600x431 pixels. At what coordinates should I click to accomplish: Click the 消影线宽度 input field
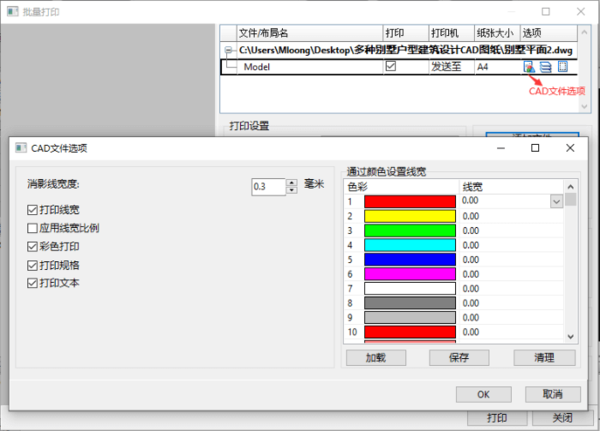point(267,186)
